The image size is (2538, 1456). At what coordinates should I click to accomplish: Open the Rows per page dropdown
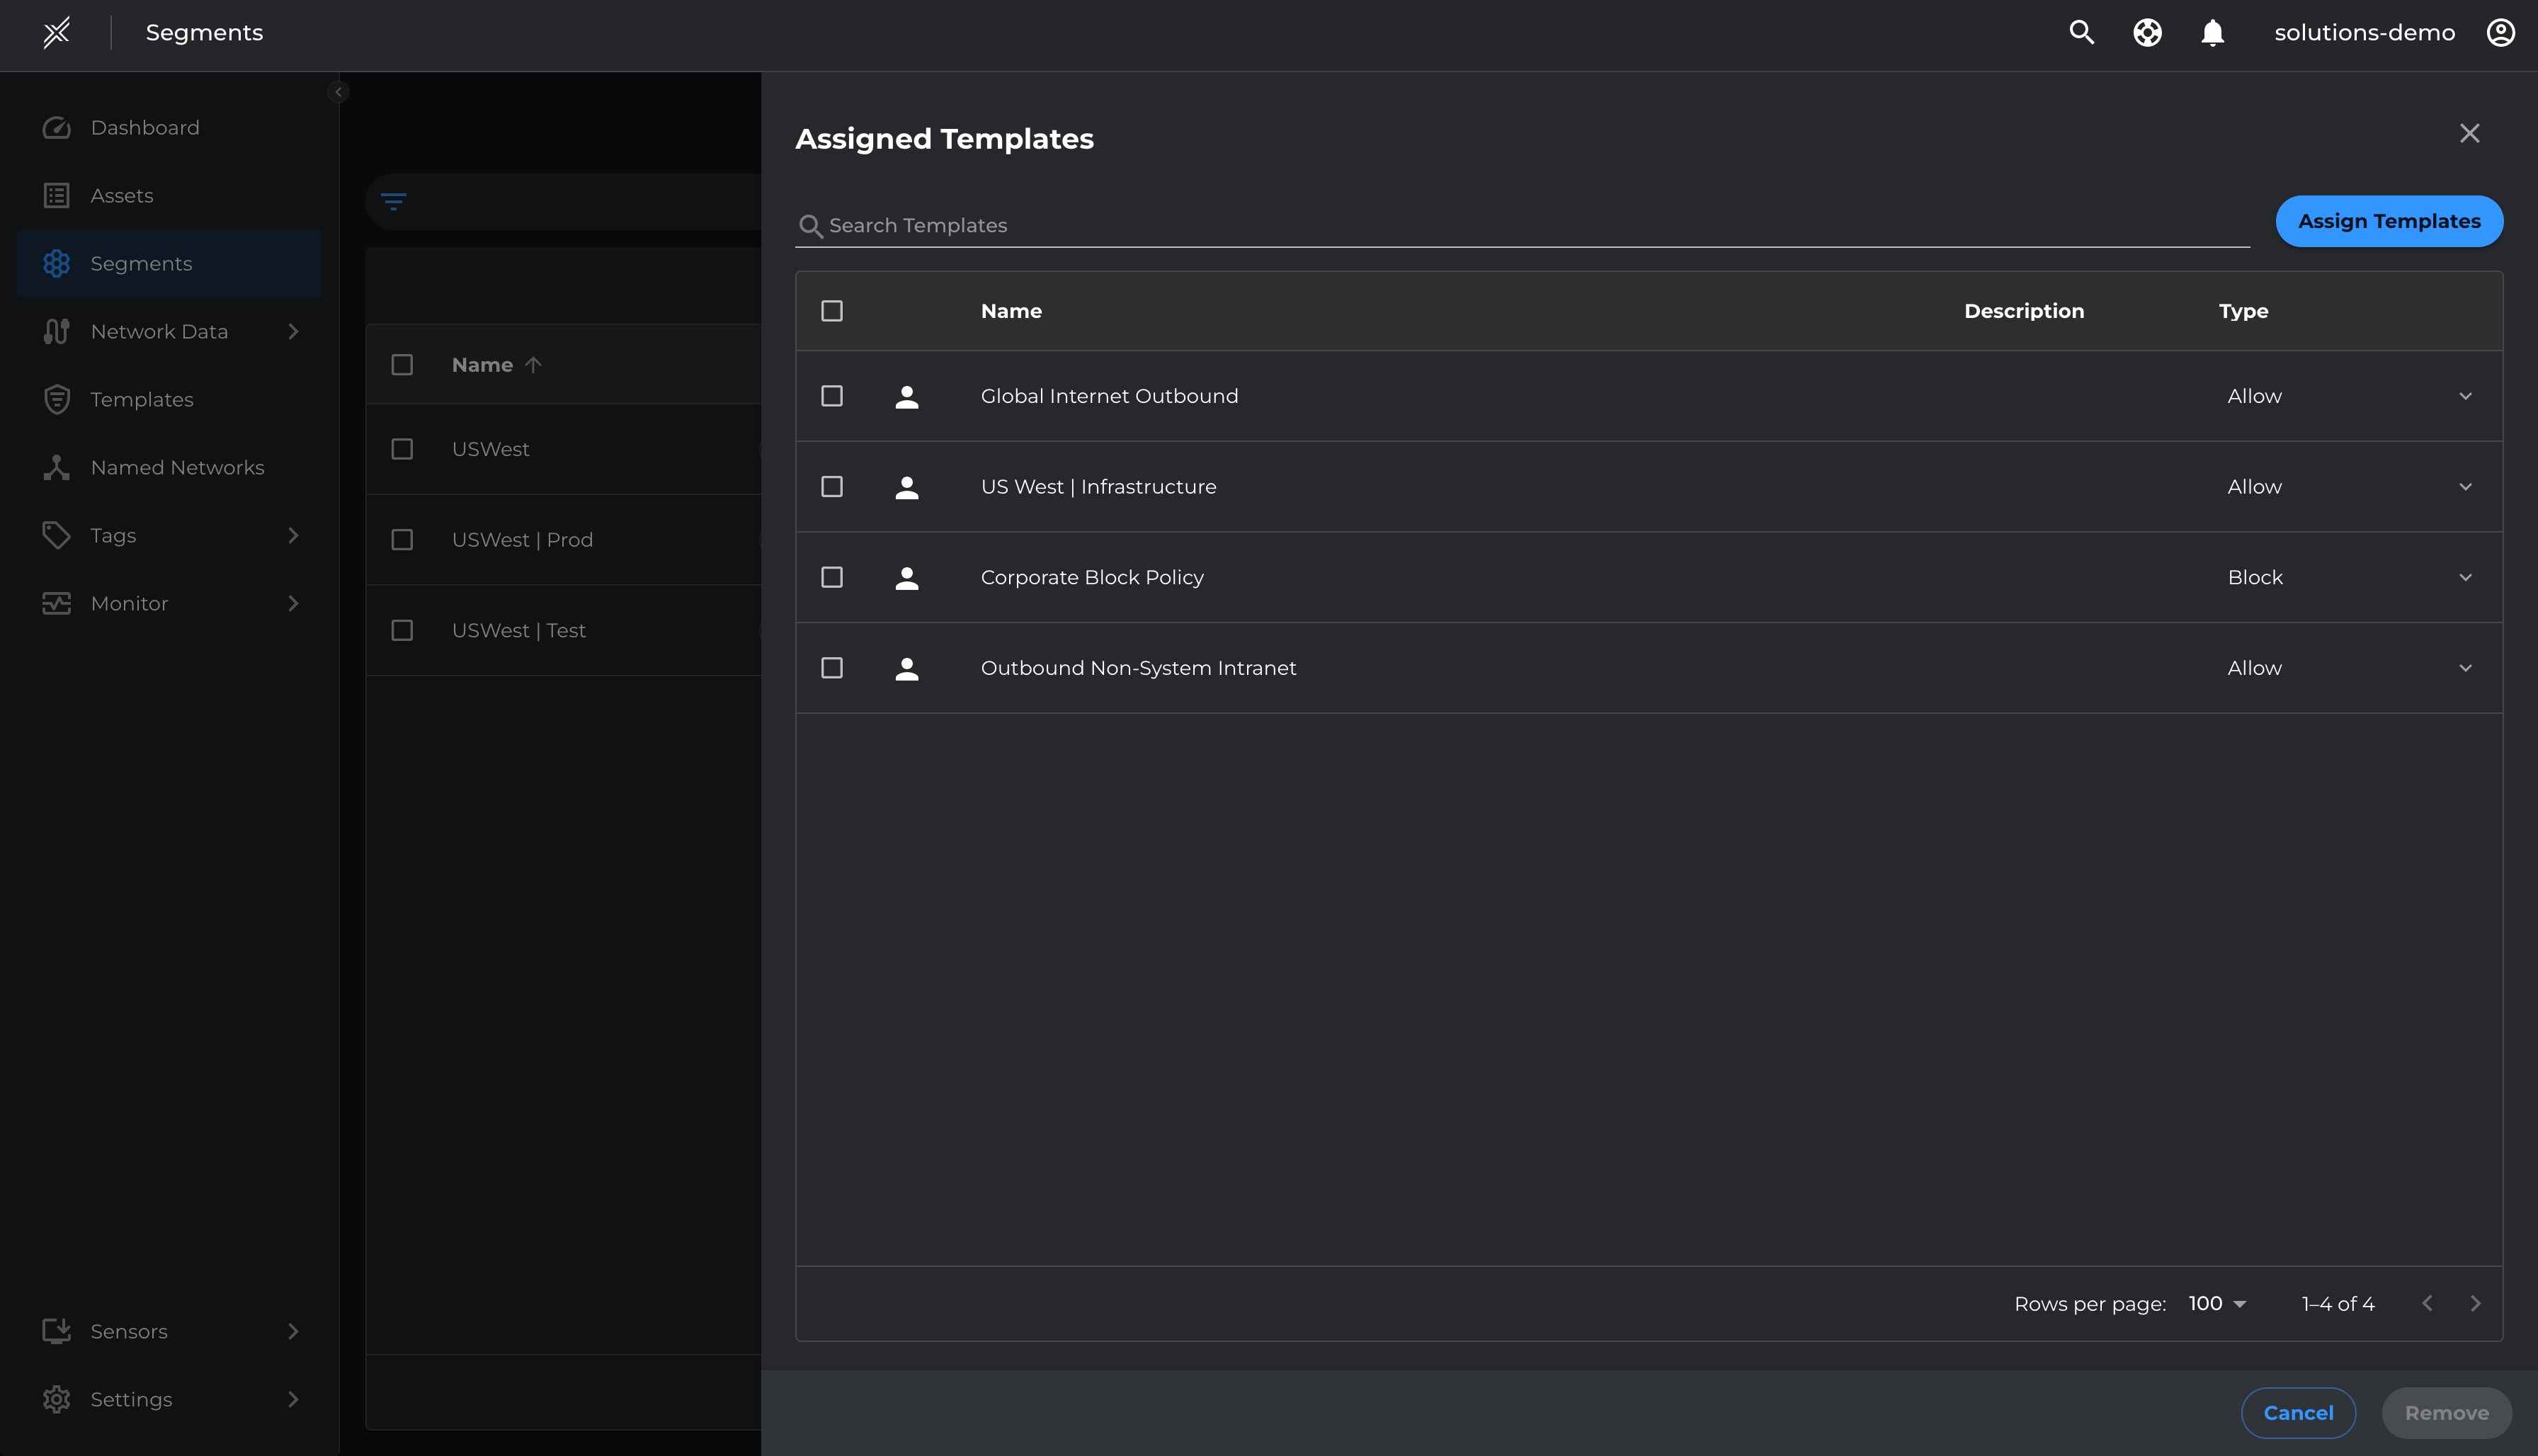tap(2217, 1303)
